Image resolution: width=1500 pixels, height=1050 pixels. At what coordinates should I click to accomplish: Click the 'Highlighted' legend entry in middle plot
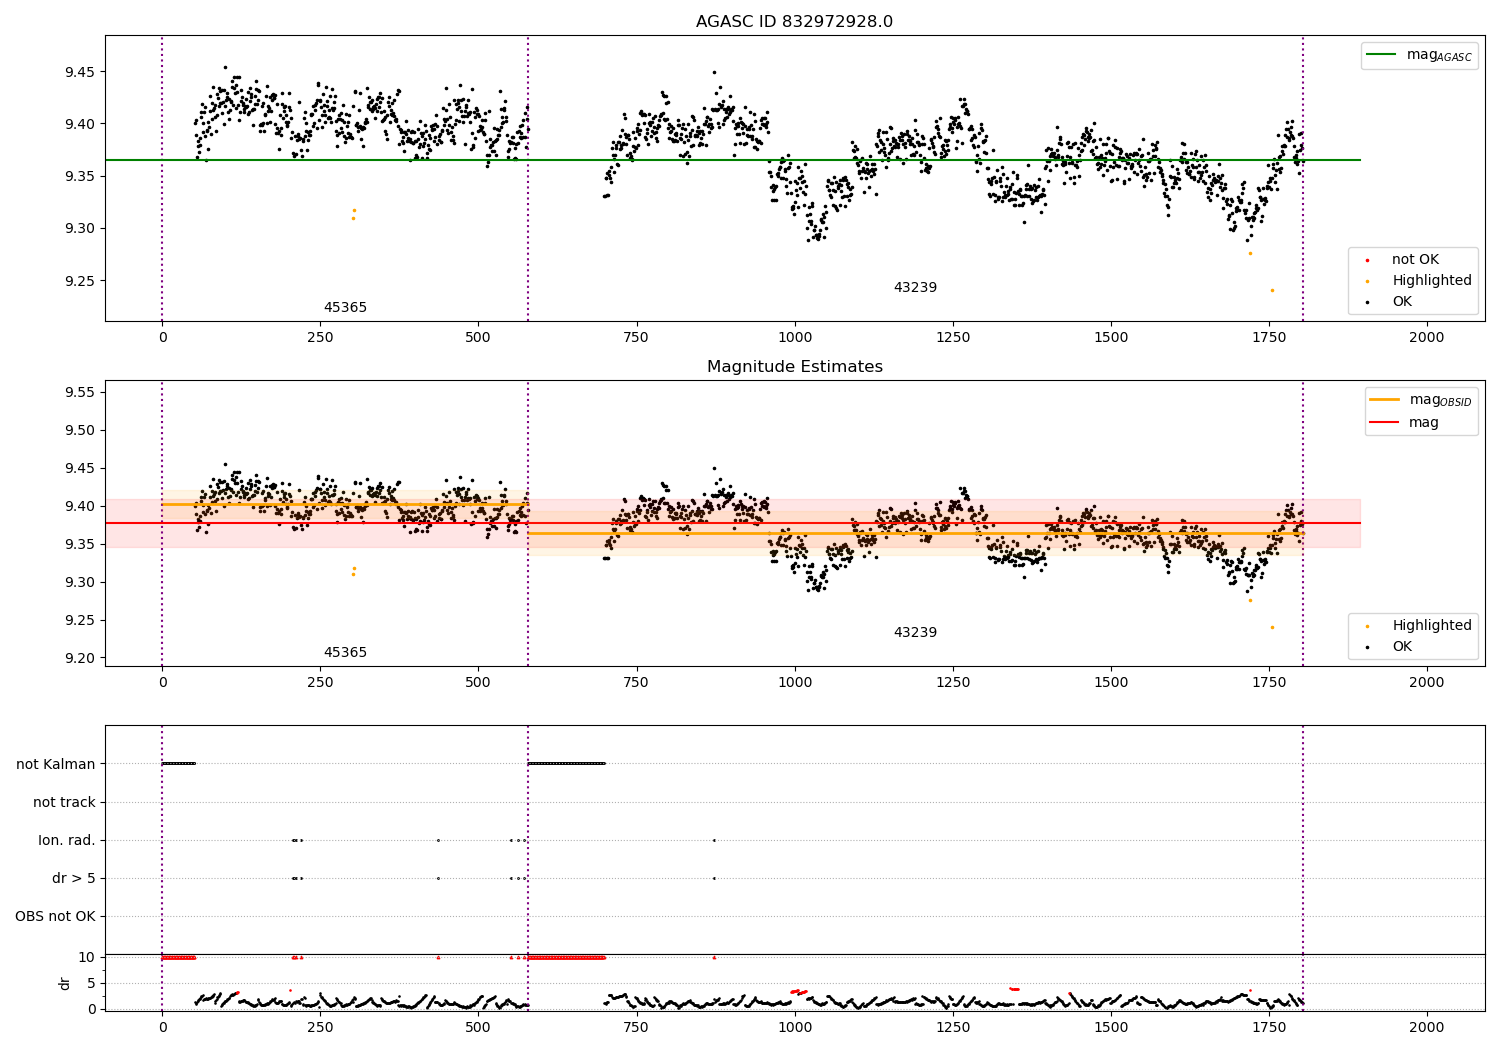point(1420,626)
